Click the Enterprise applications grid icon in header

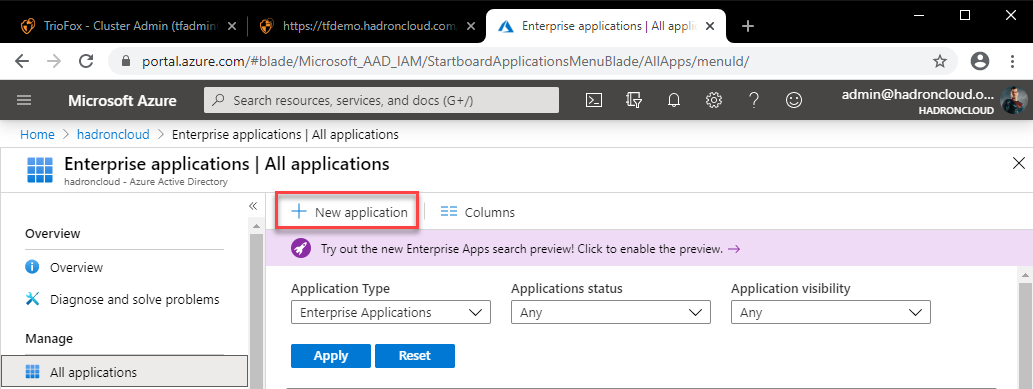40,170
